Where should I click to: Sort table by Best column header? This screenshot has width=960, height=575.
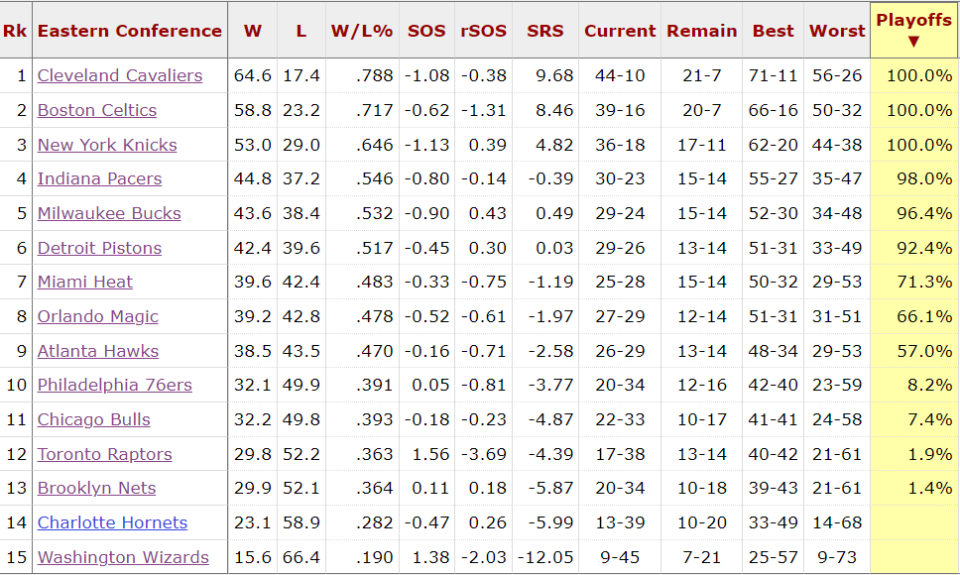[773, 31]
